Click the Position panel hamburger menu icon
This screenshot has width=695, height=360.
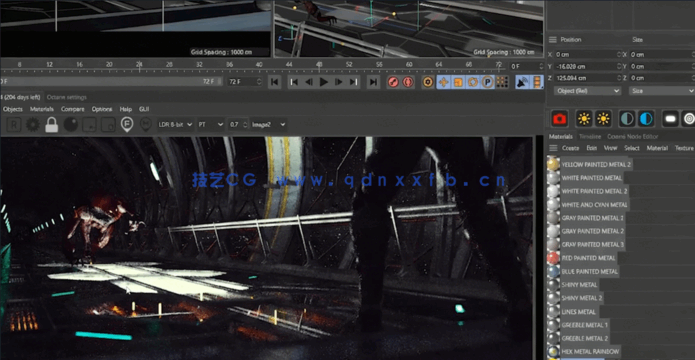click(x=553, y=39)
